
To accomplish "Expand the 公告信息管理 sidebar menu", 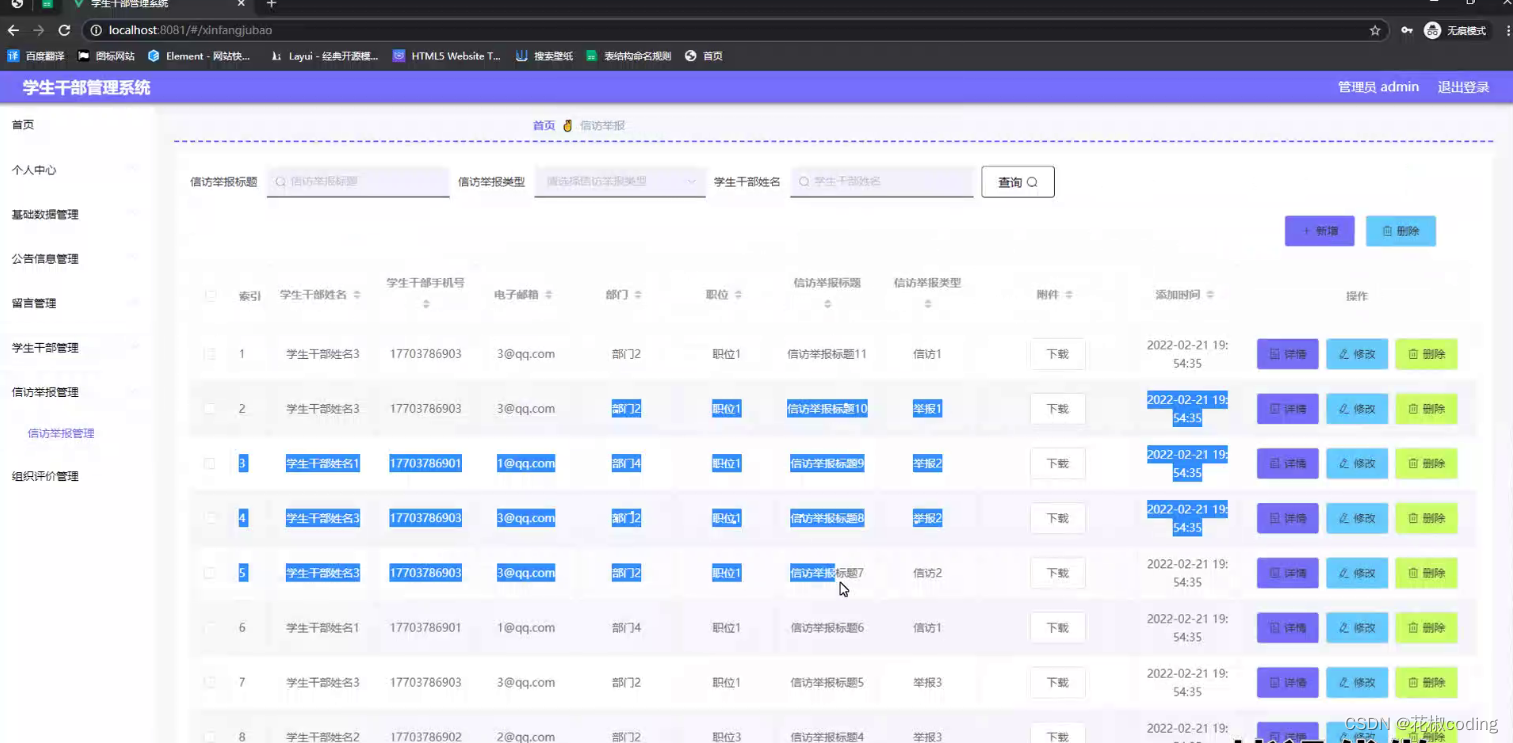I will pos(75,259).
